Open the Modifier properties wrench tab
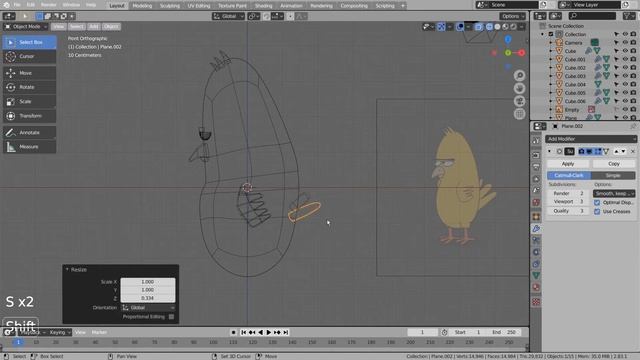The width and height of the screenshot is (640, 360). (536, 229)
